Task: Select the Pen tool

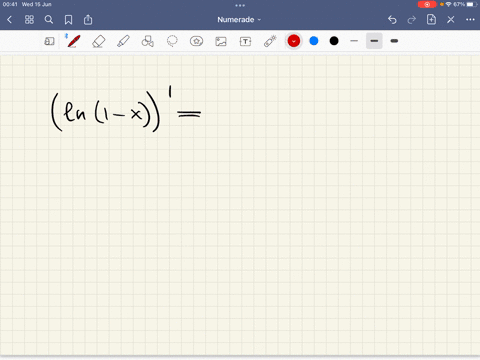Action: point(73,41)
